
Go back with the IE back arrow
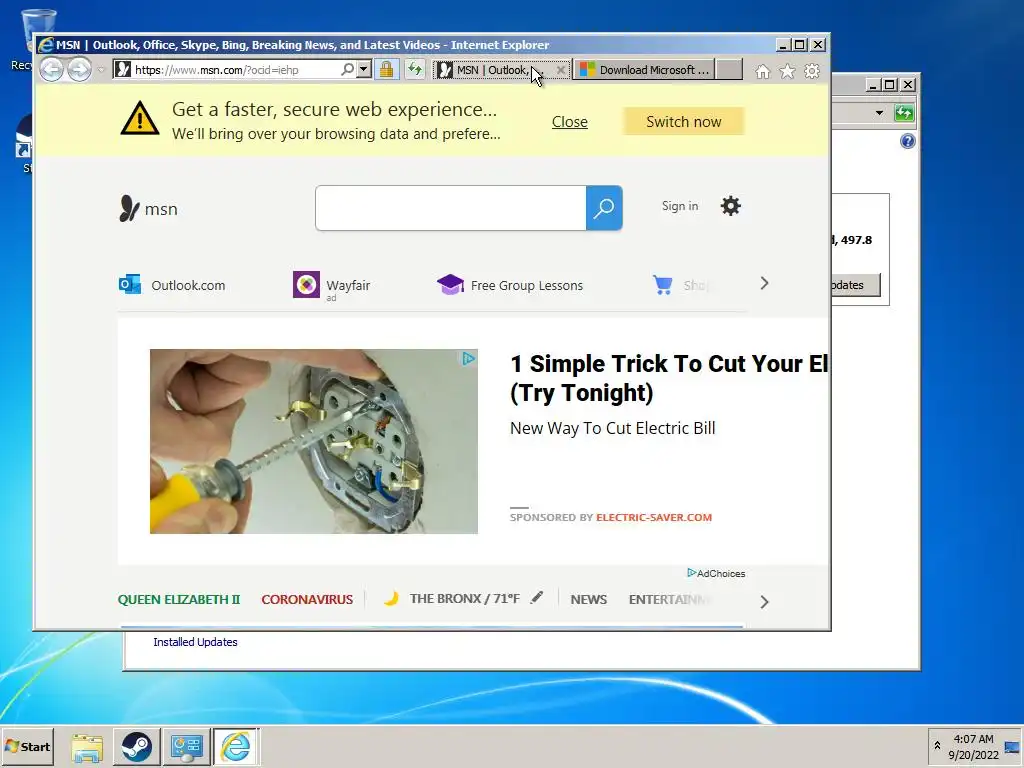52,69
